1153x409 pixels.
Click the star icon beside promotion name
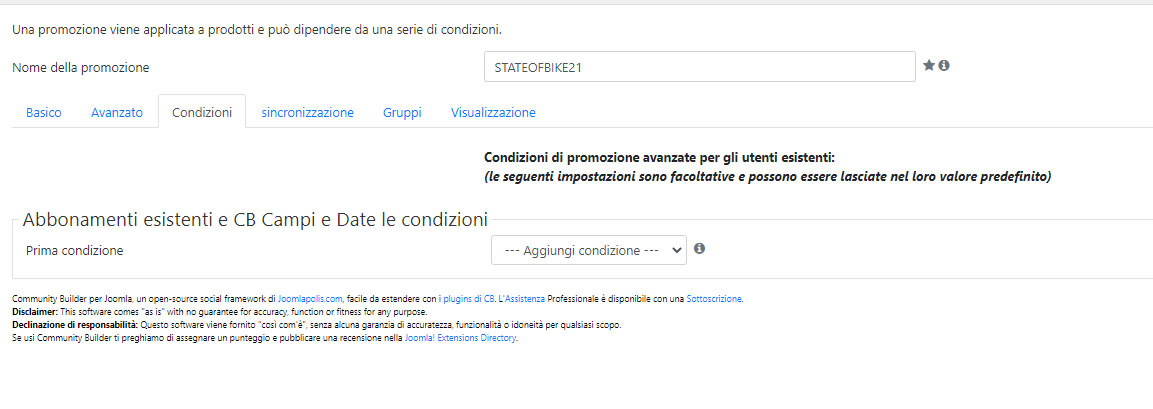coord(929,65)
